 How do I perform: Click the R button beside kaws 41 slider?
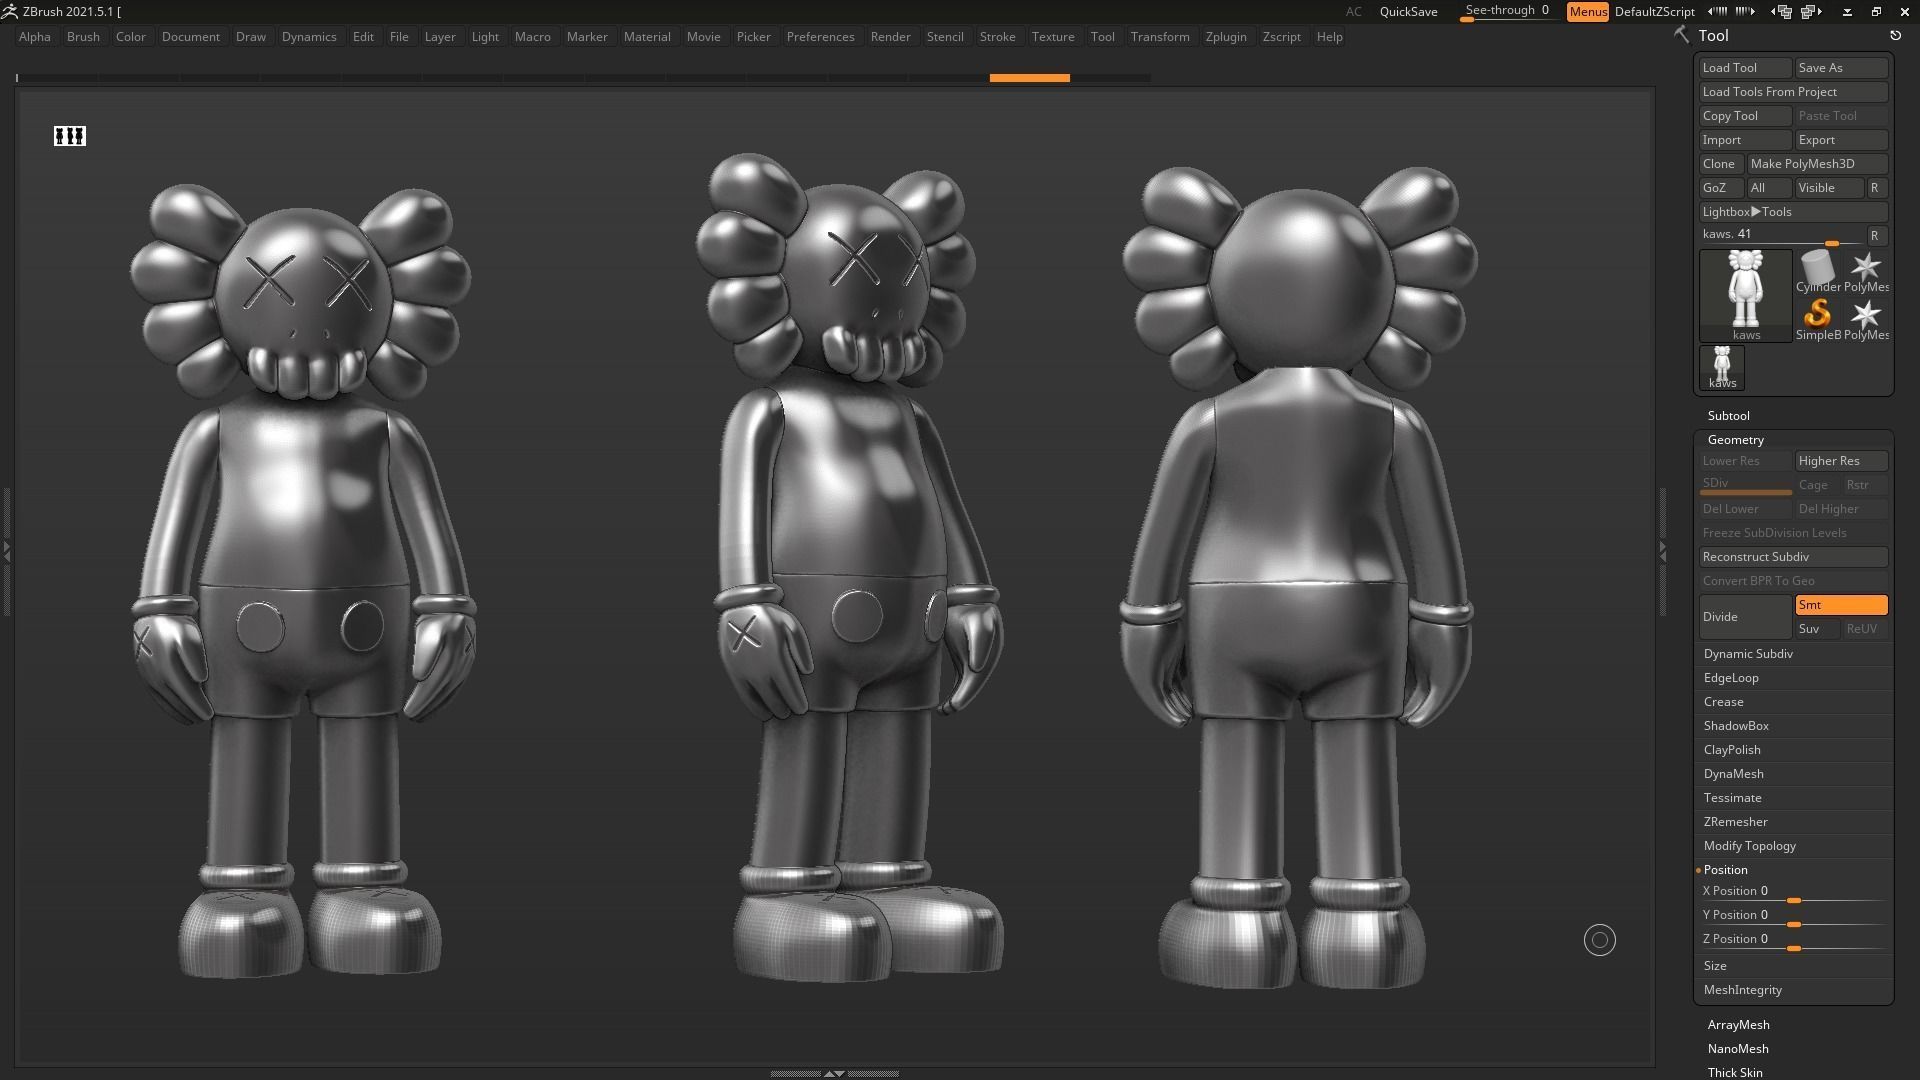pyautogui.click(x=1876, y=236)
